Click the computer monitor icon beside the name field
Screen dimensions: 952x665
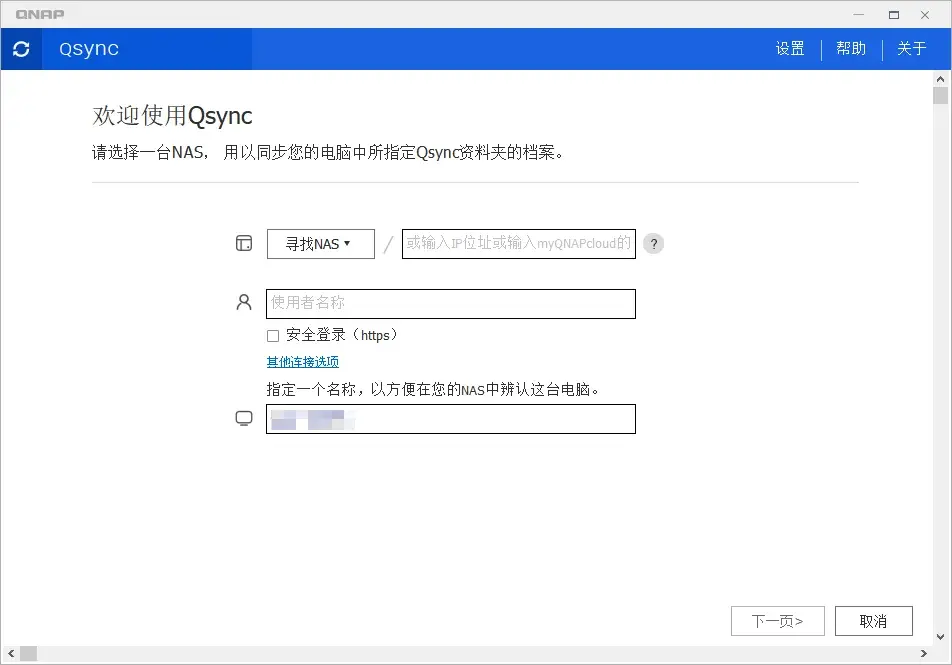click(x=243, y=418)
